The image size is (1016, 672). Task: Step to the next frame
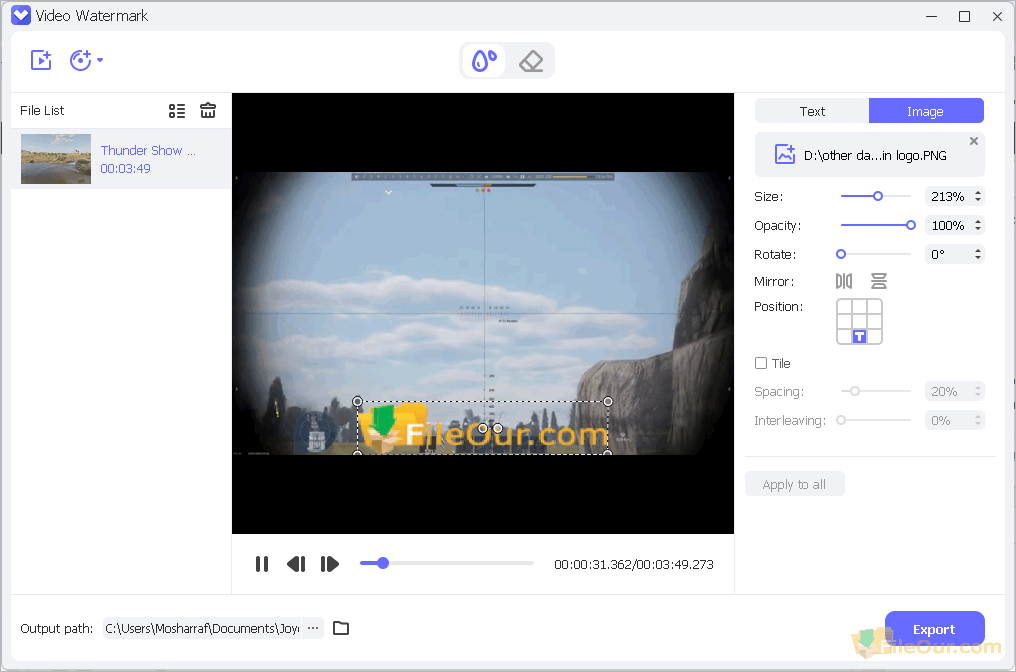click(x=330, y=564)
